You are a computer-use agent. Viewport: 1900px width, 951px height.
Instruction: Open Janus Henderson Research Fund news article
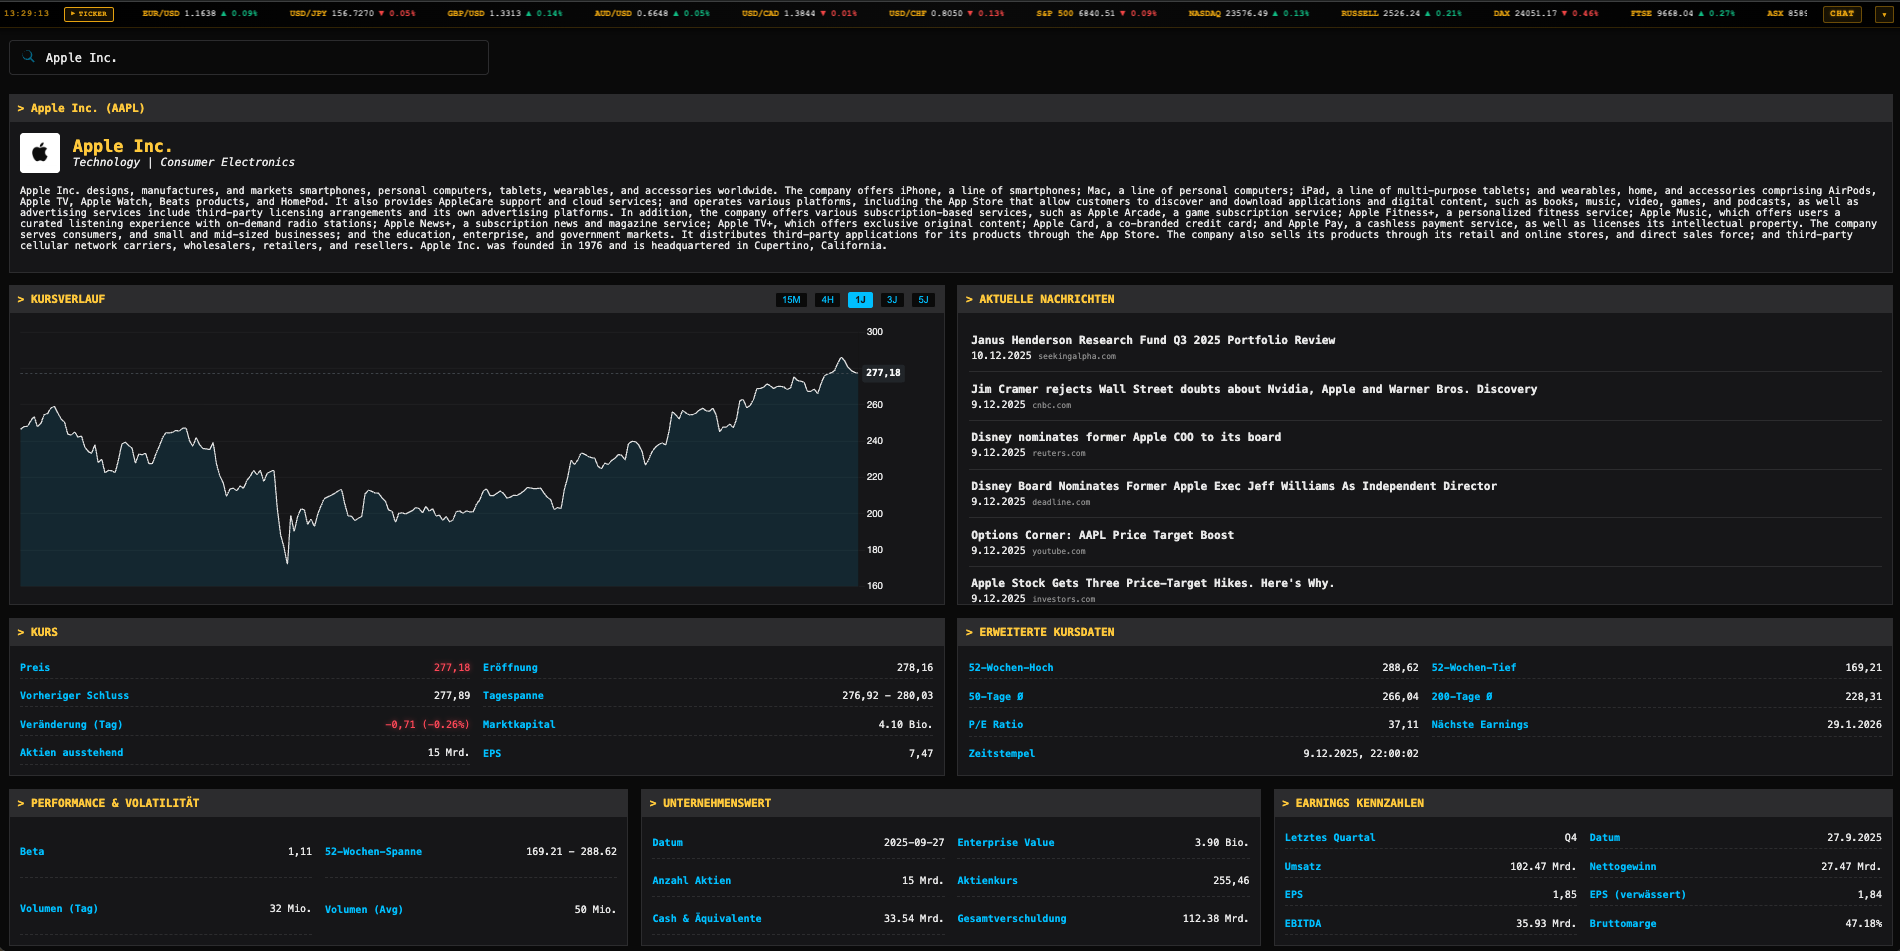coord(1152,340)
